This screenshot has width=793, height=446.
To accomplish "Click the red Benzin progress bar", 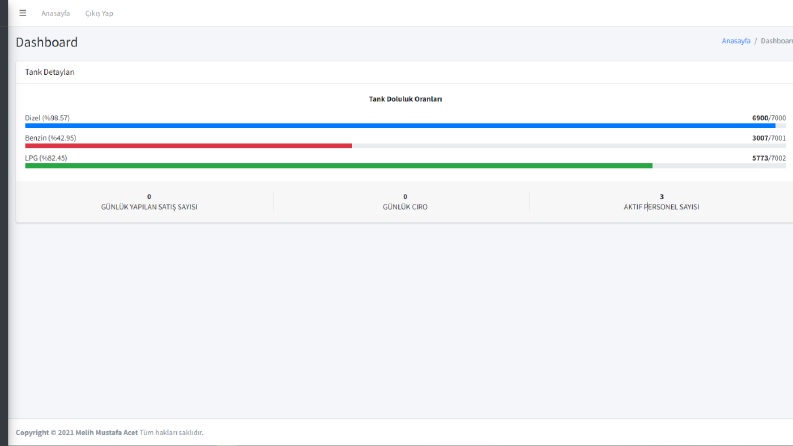I will click(x=188, y=146).
